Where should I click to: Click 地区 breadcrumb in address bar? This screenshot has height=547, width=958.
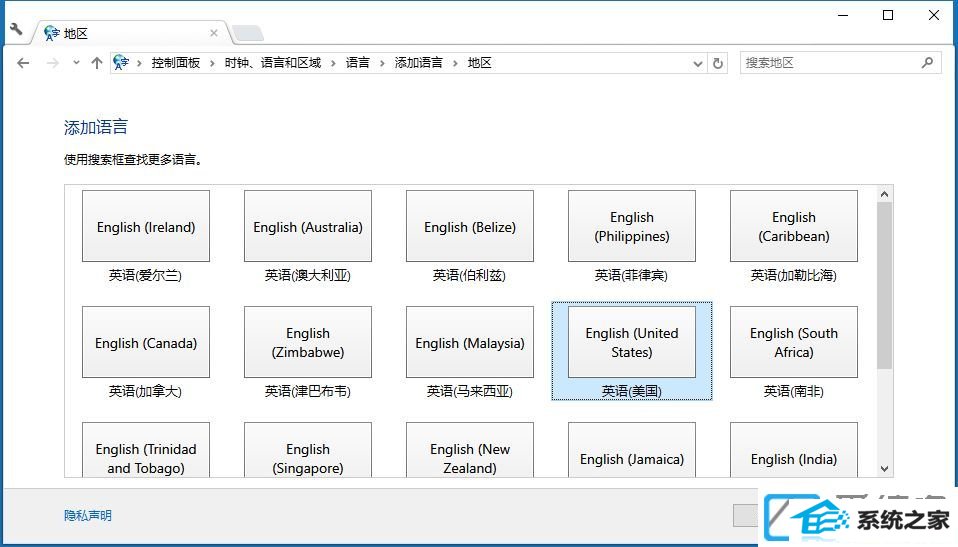tap(480, 63)
